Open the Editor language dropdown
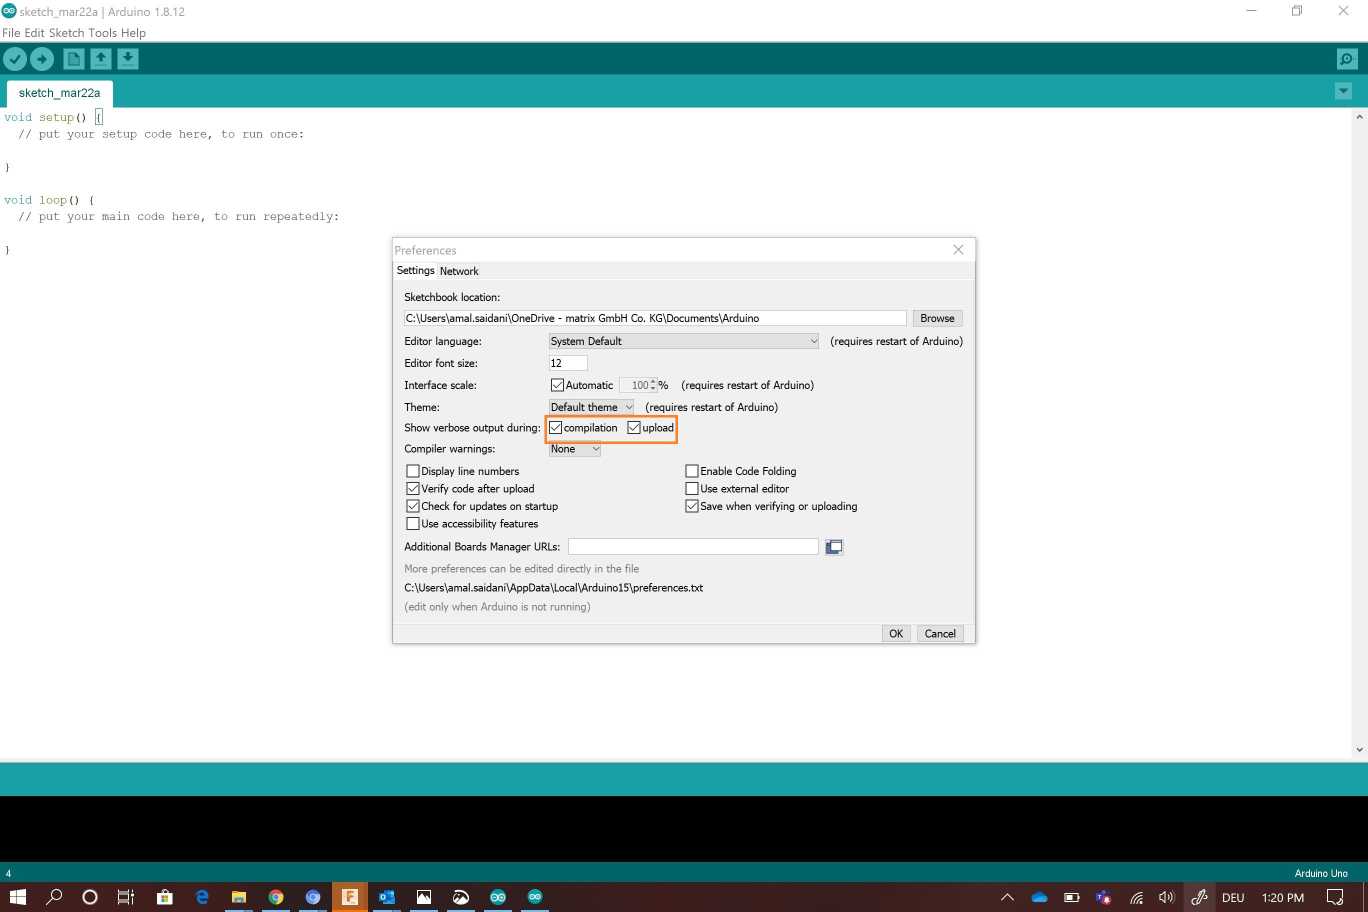The height and width of the screenshot is (912, 1368). [684, 341]
